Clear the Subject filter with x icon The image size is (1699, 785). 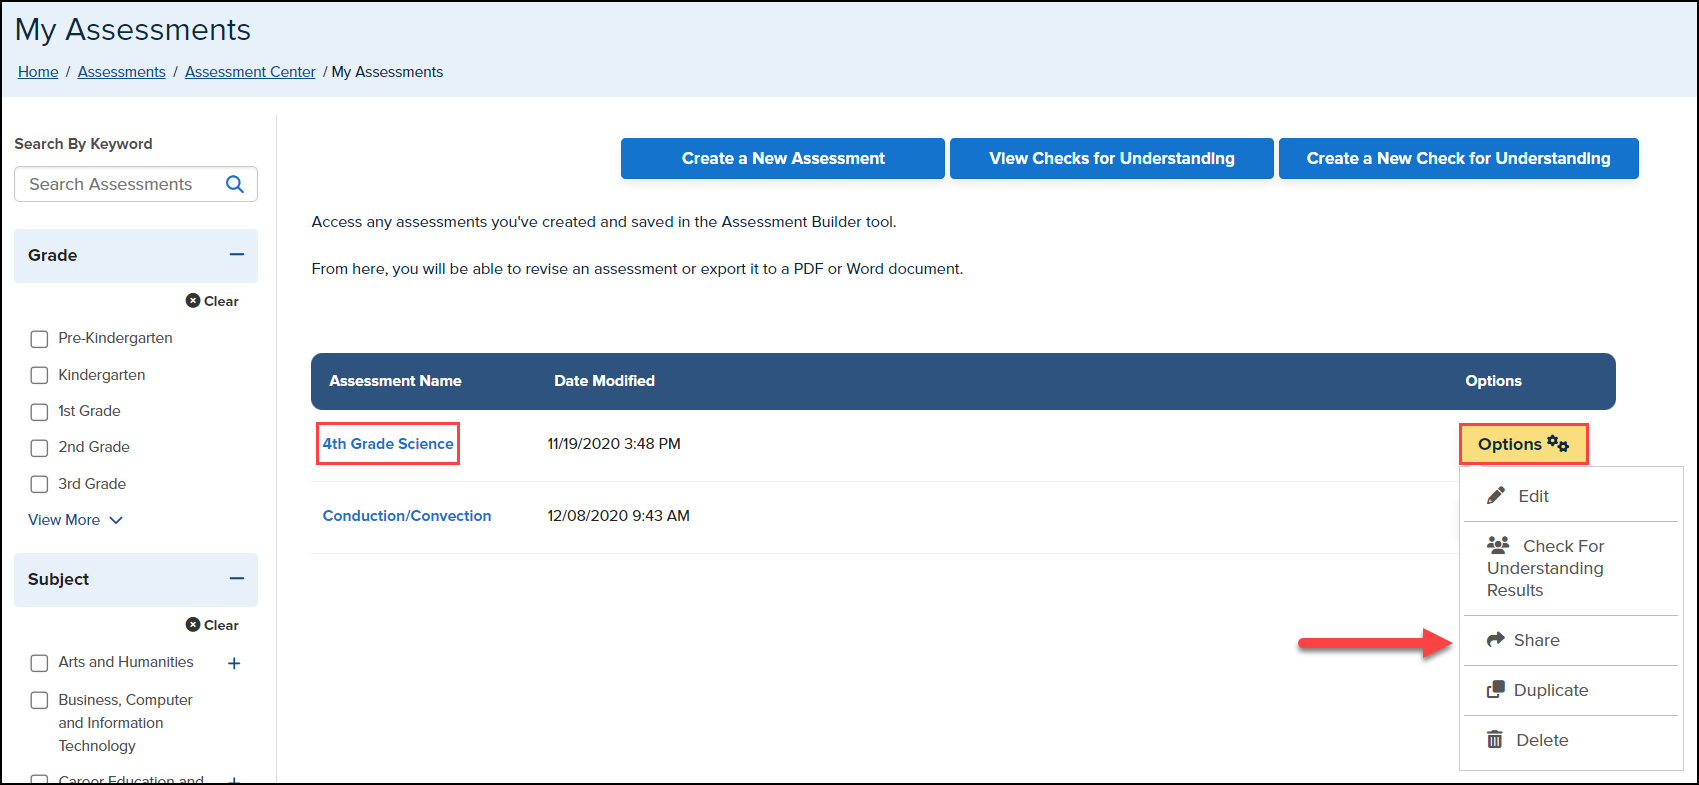pos(193,625)
